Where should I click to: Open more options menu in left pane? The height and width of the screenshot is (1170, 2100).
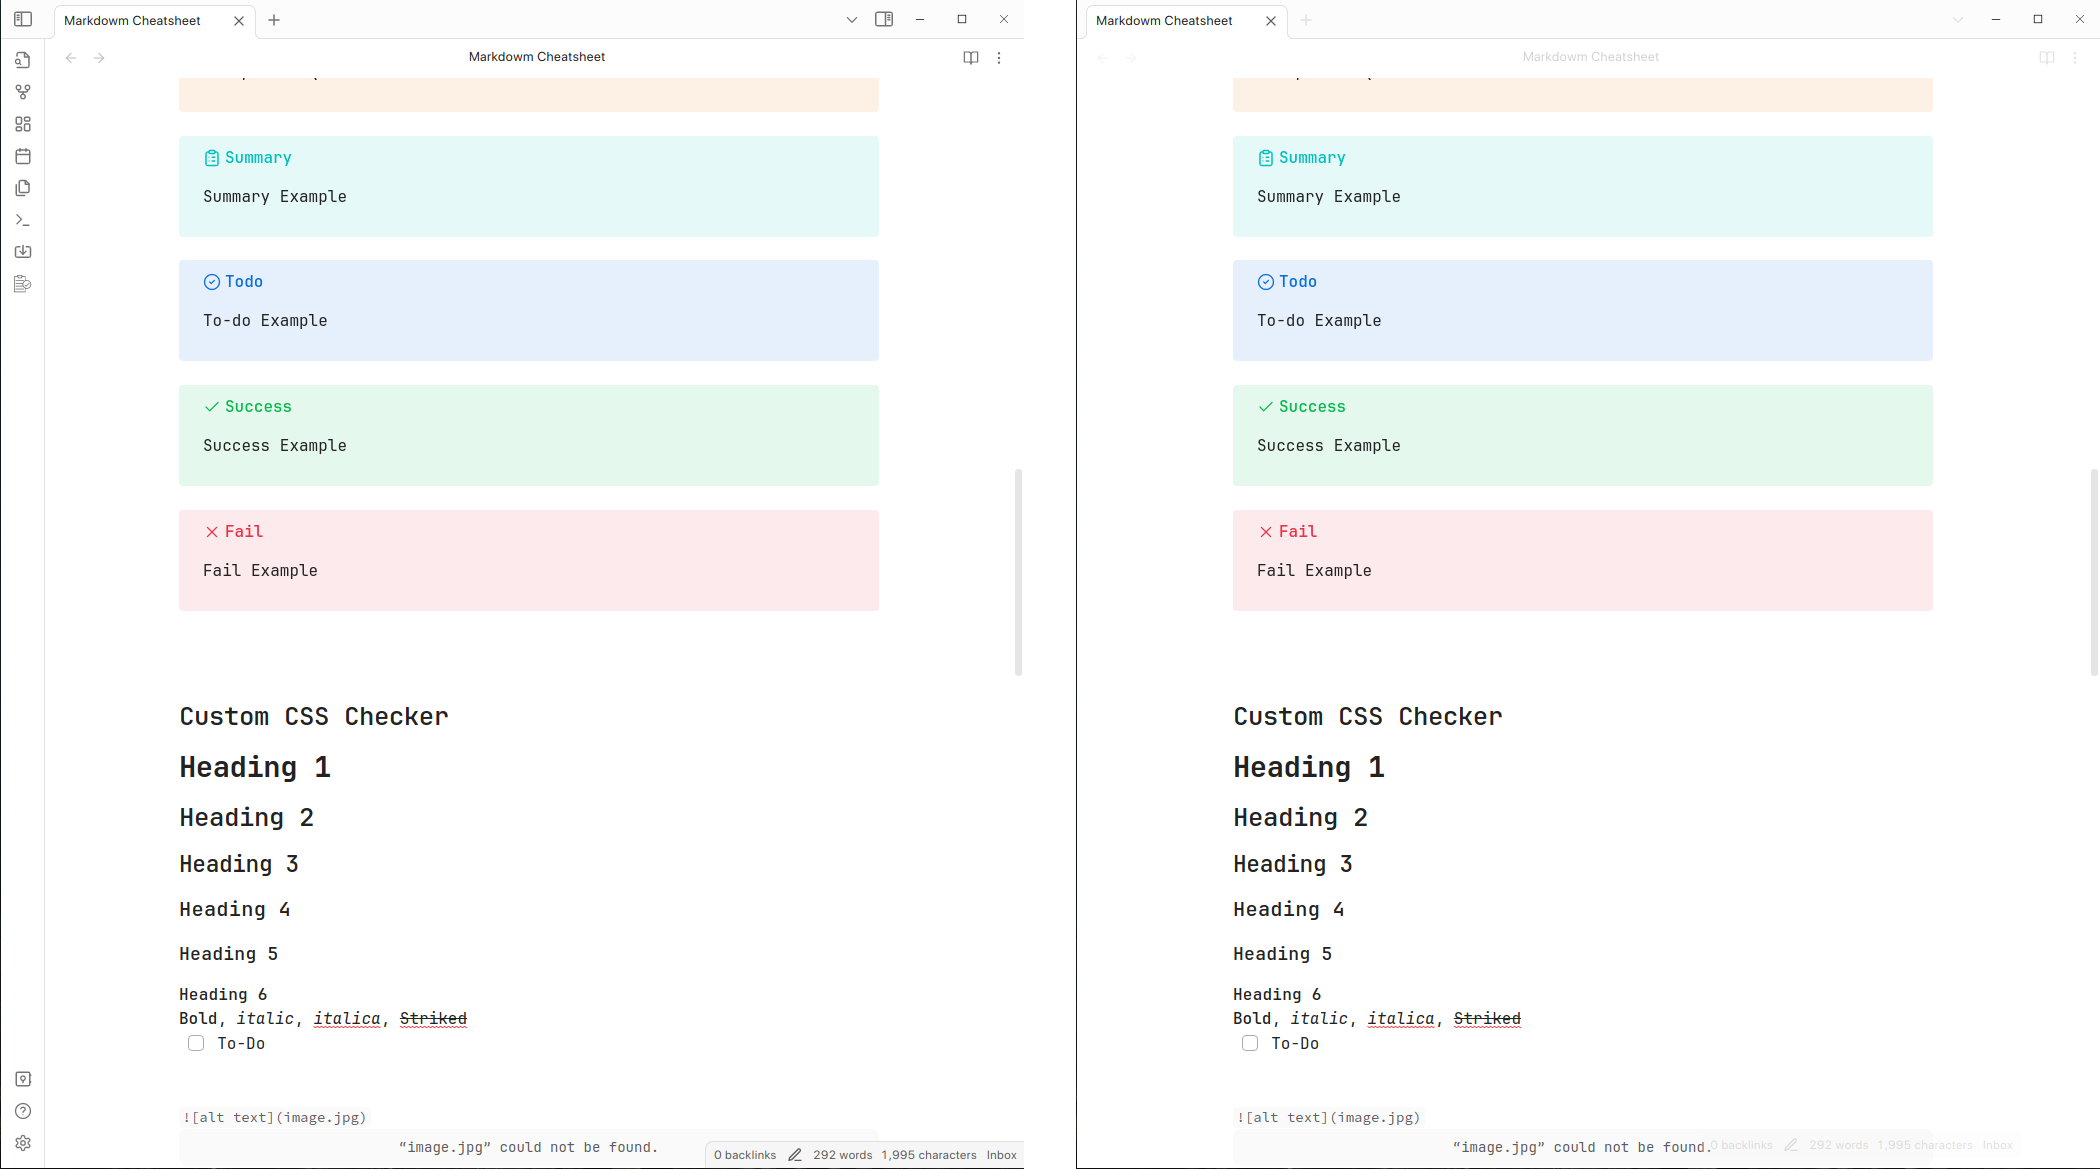click(999, 58)
